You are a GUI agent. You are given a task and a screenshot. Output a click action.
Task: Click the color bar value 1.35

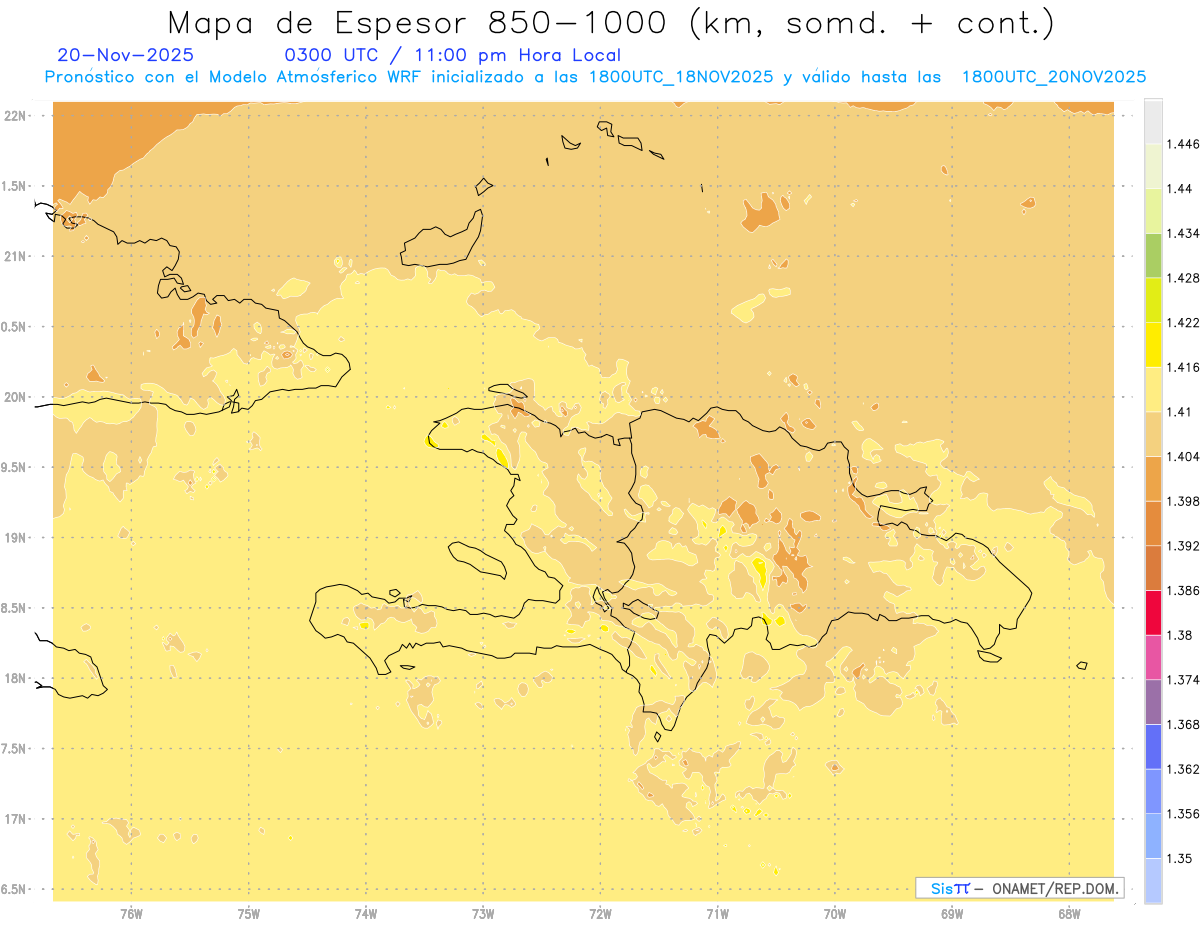tap(1182, 858)
